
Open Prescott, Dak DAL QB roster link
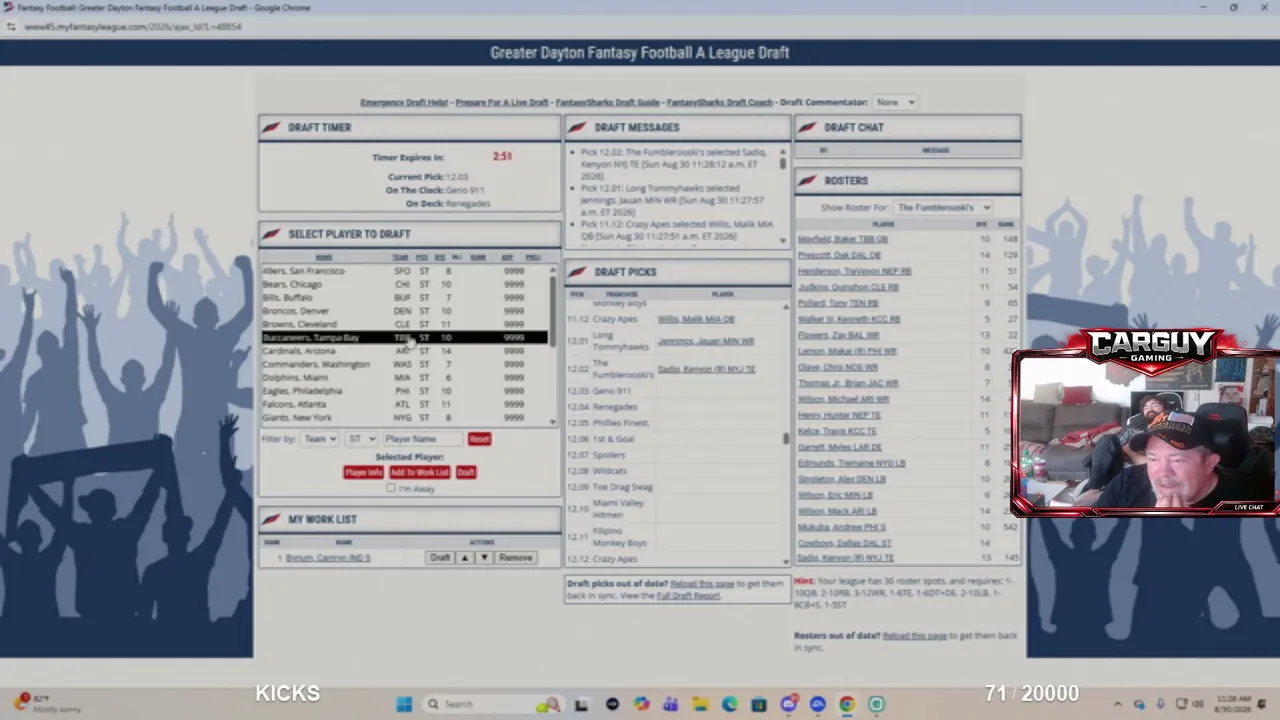coord(839,255)
